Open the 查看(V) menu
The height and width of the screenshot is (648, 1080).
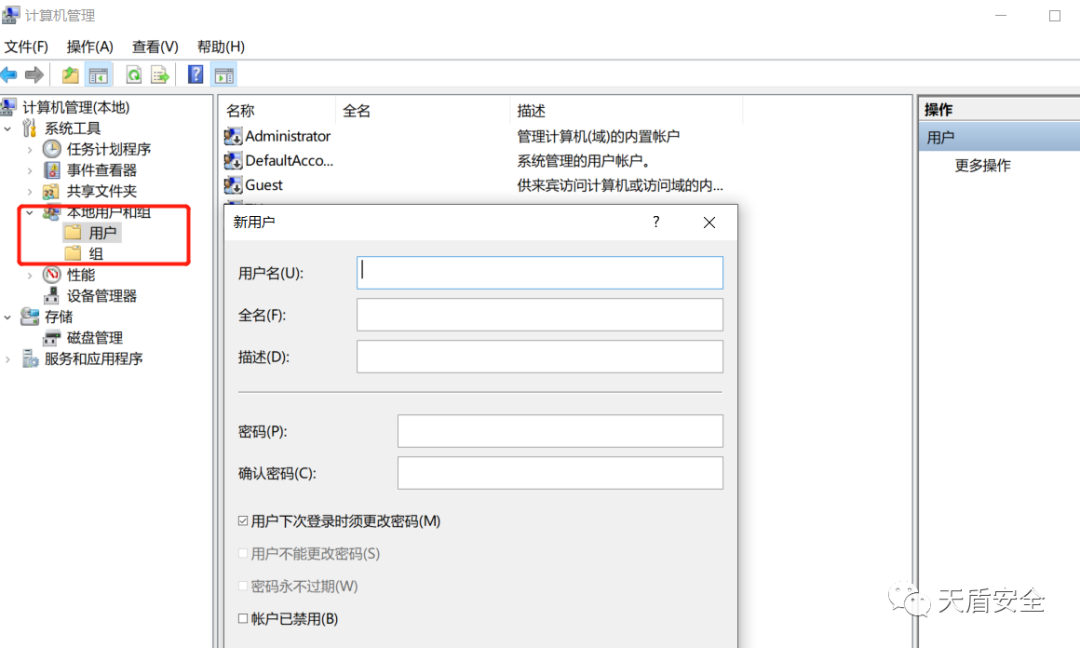tap(155, 47)
